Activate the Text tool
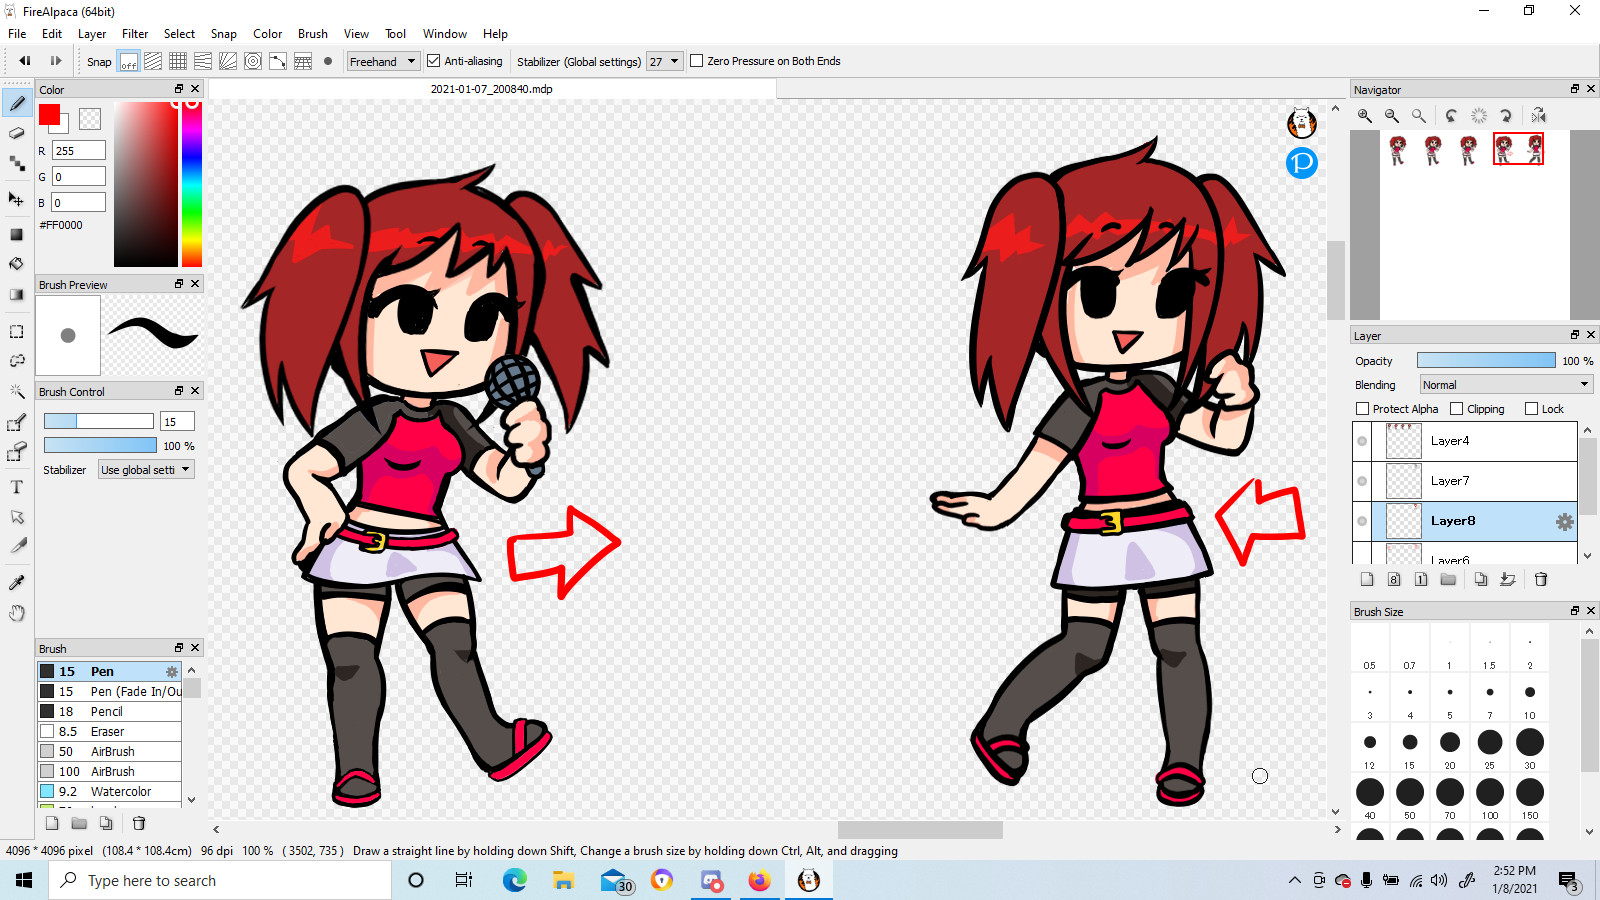1600x900 pixels. [16, 487]
